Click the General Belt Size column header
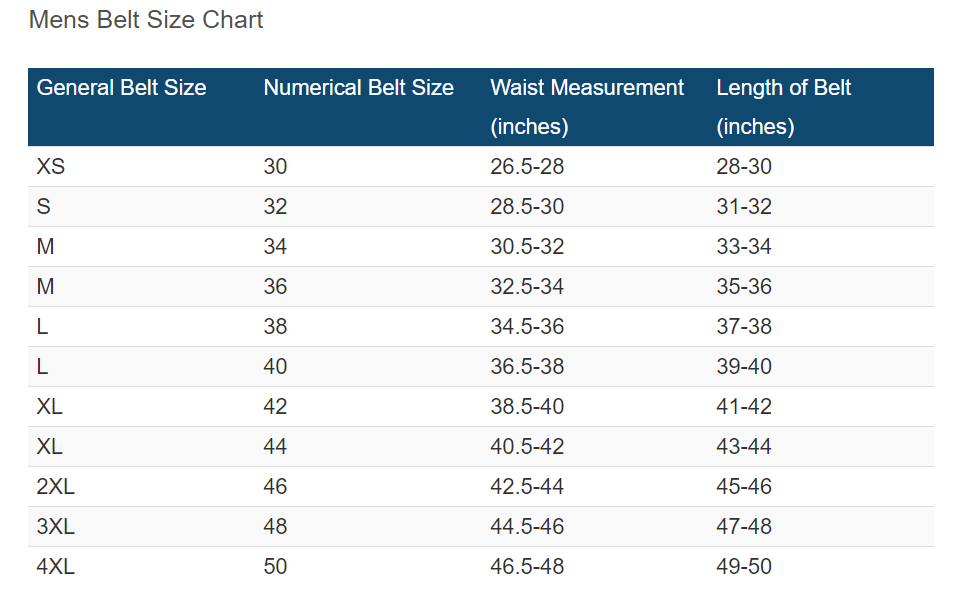Image resolution: width=957 pixels, height=612 pixels. 121,88
